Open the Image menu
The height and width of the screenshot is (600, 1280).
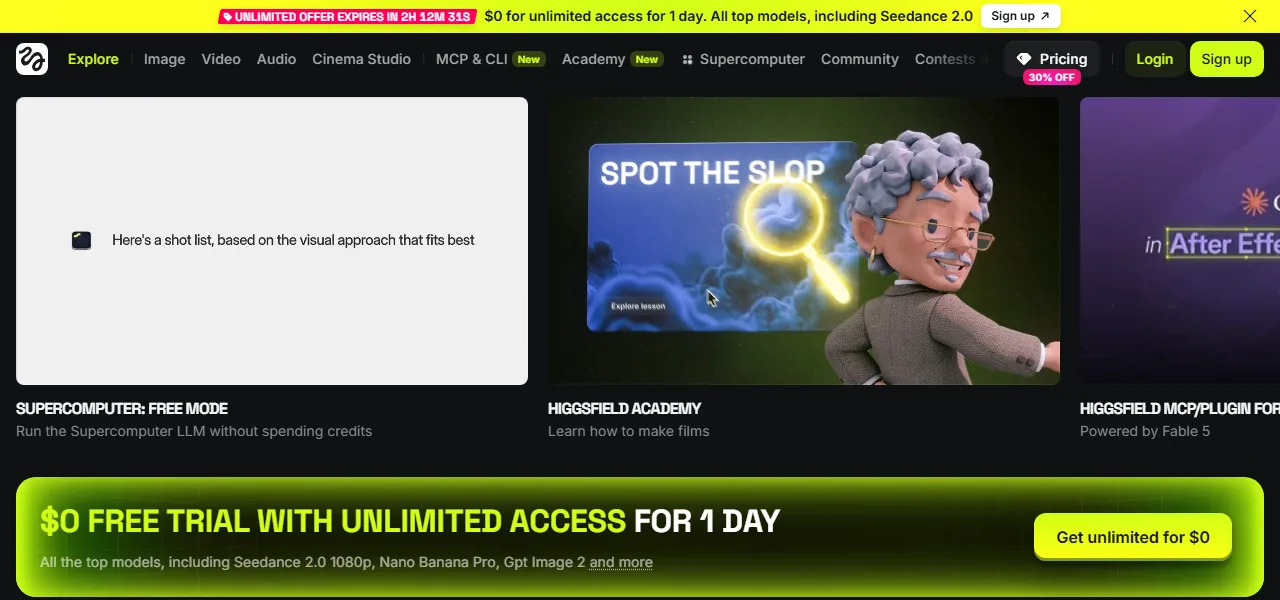pos(164,59)
